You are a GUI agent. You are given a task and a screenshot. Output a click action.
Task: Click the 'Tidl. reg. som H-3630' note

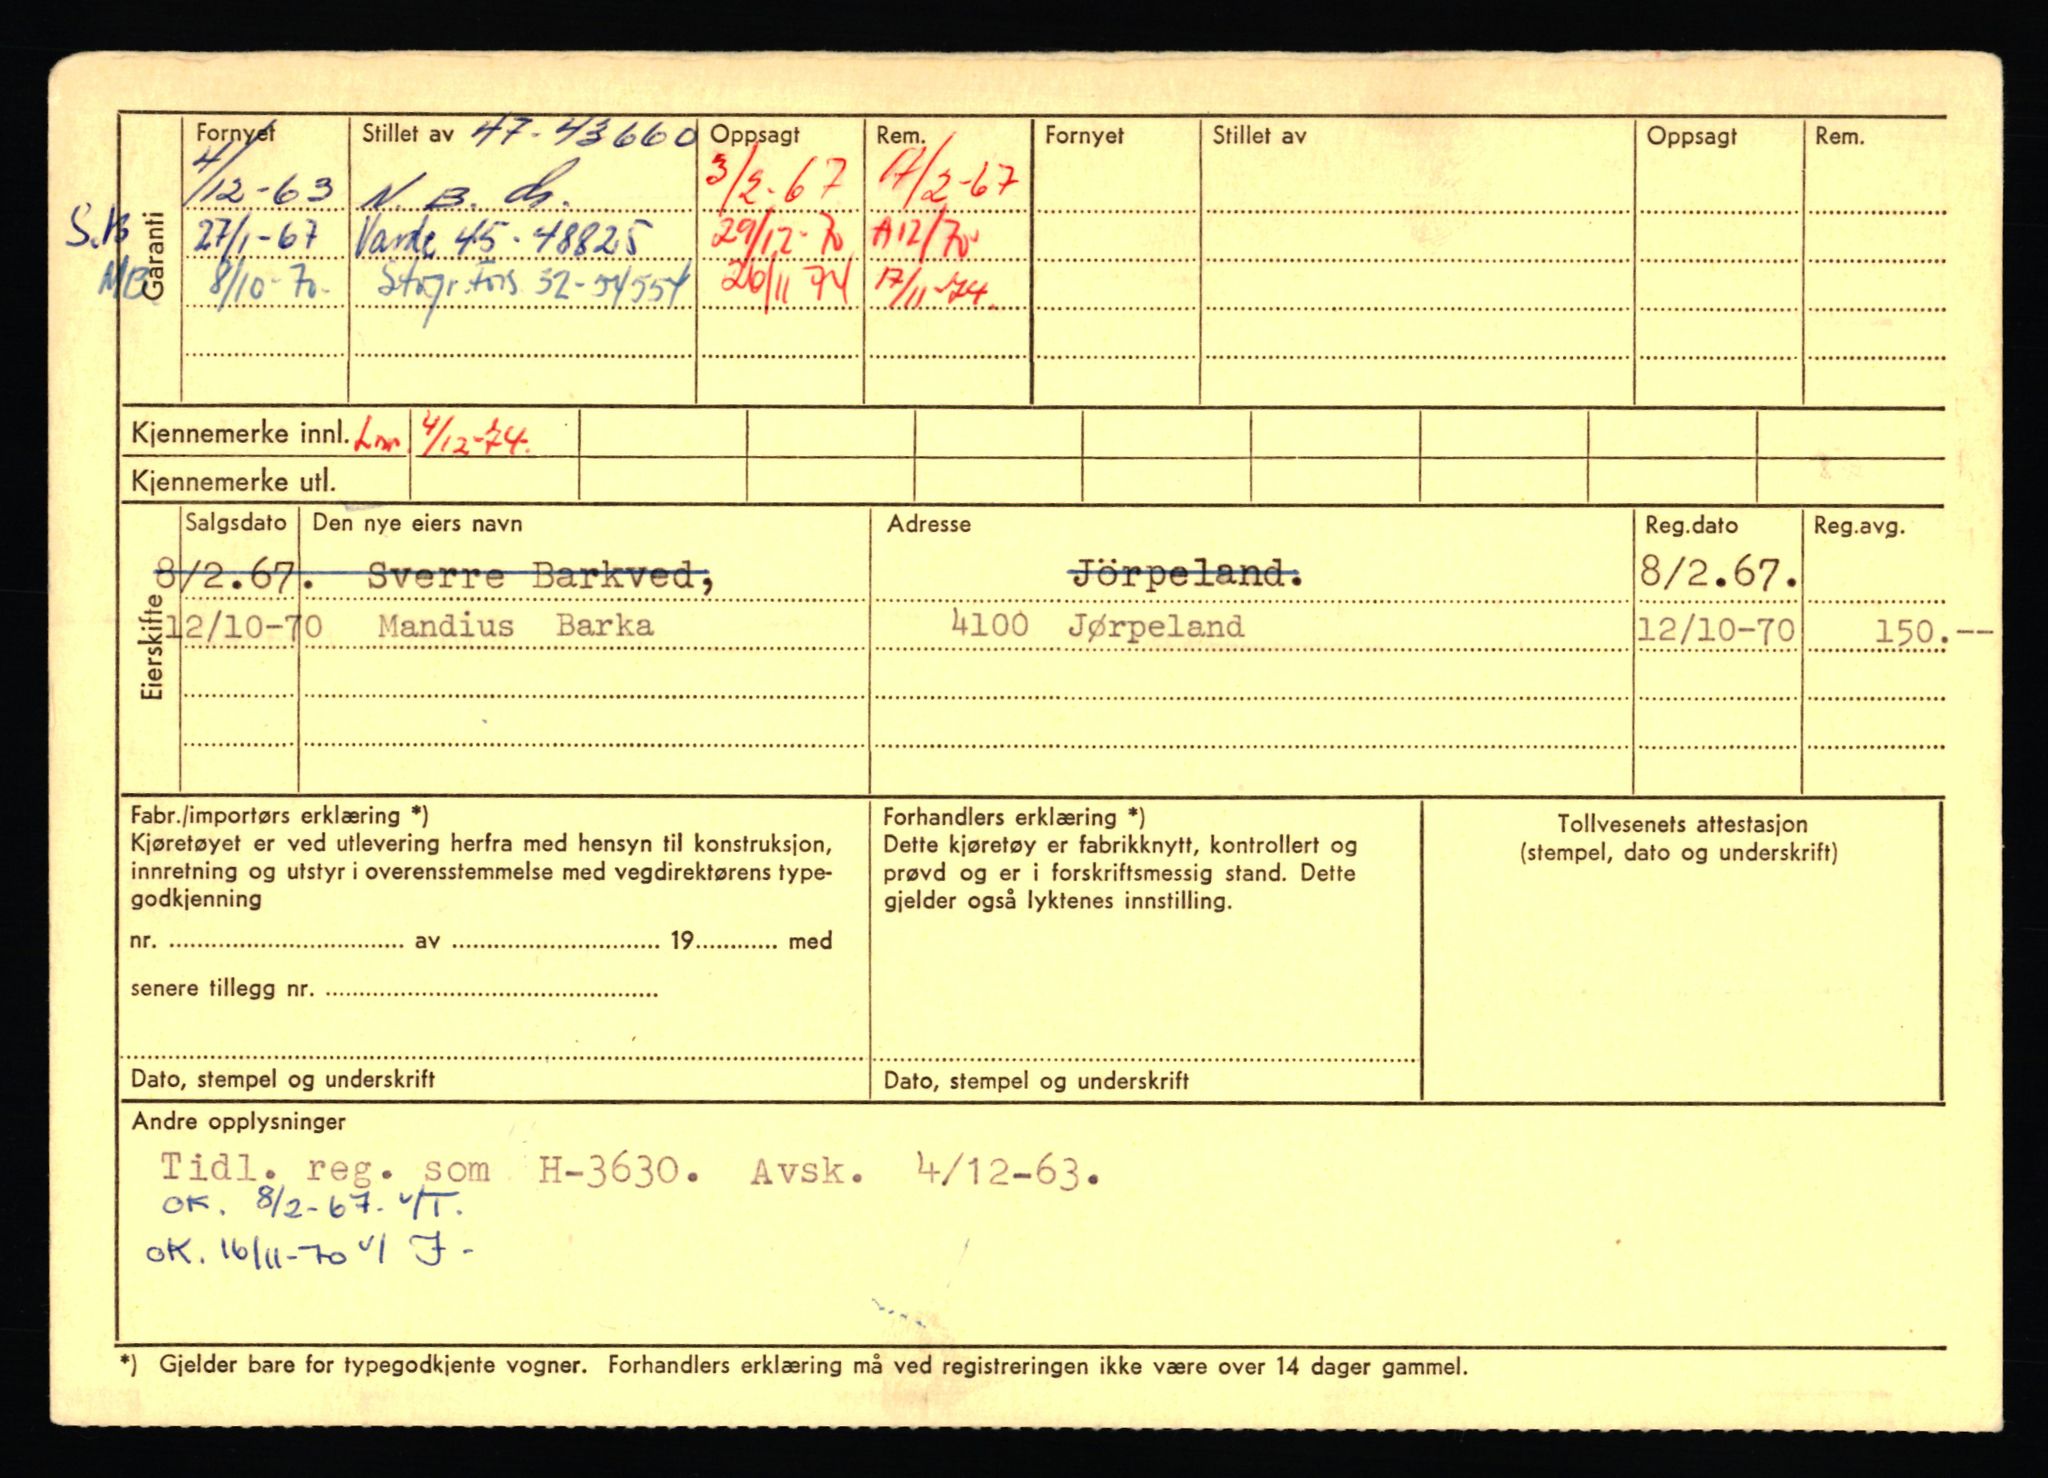(430, 1169)
